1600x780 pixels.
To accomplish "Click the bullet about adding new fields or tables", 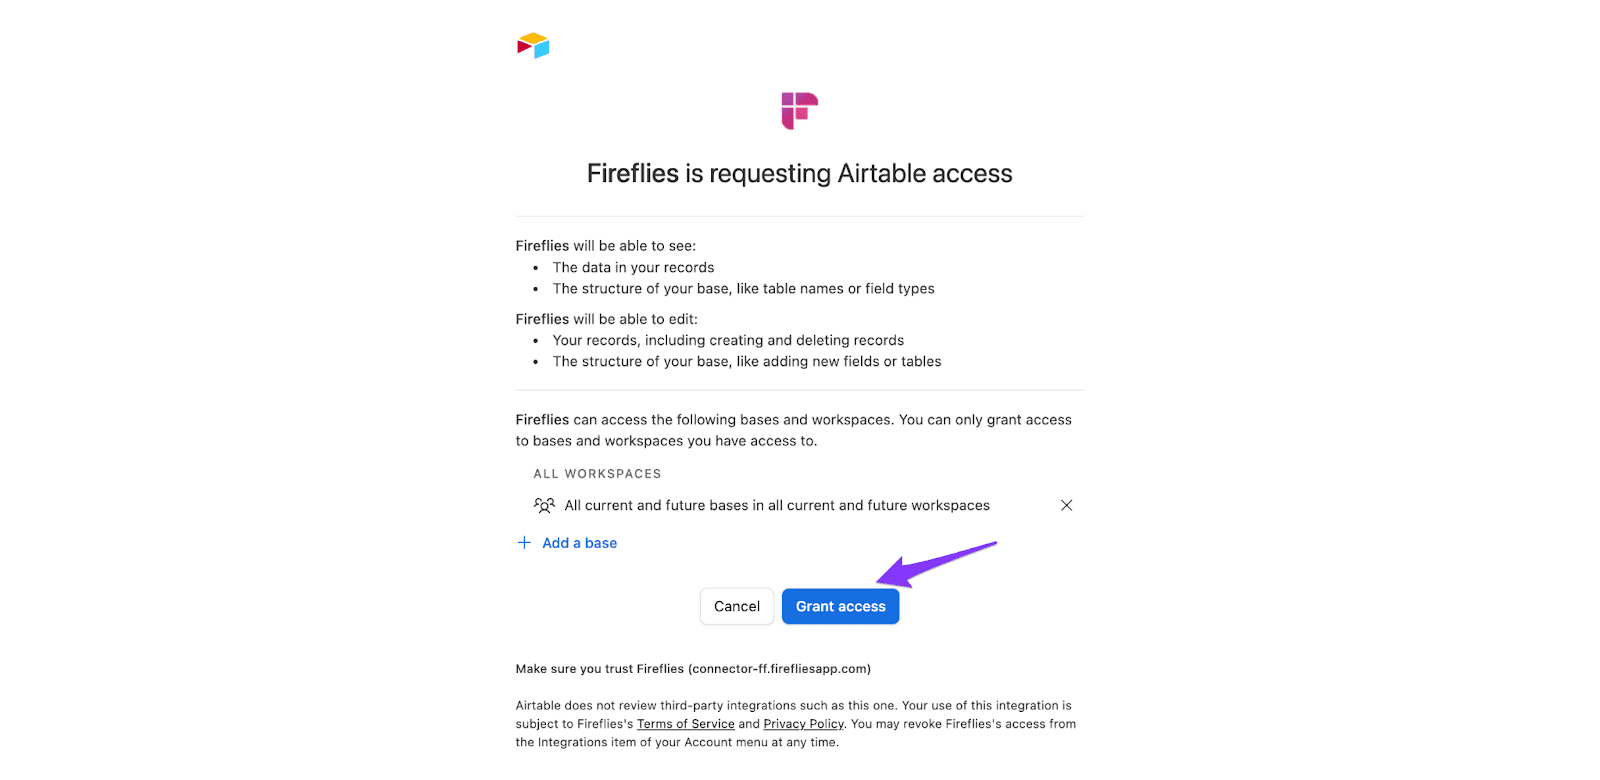I will coord(747,362).
